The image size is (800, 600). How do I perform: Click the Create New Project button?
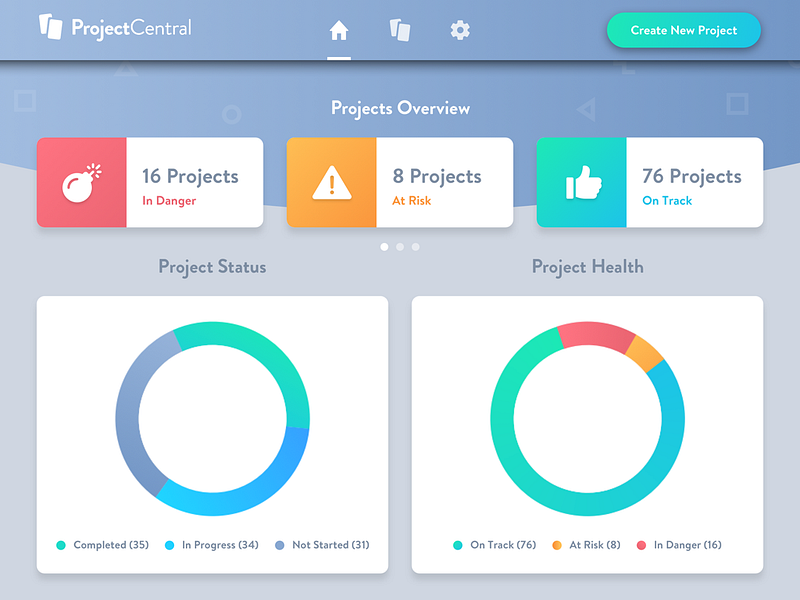[x=684, y=30]
